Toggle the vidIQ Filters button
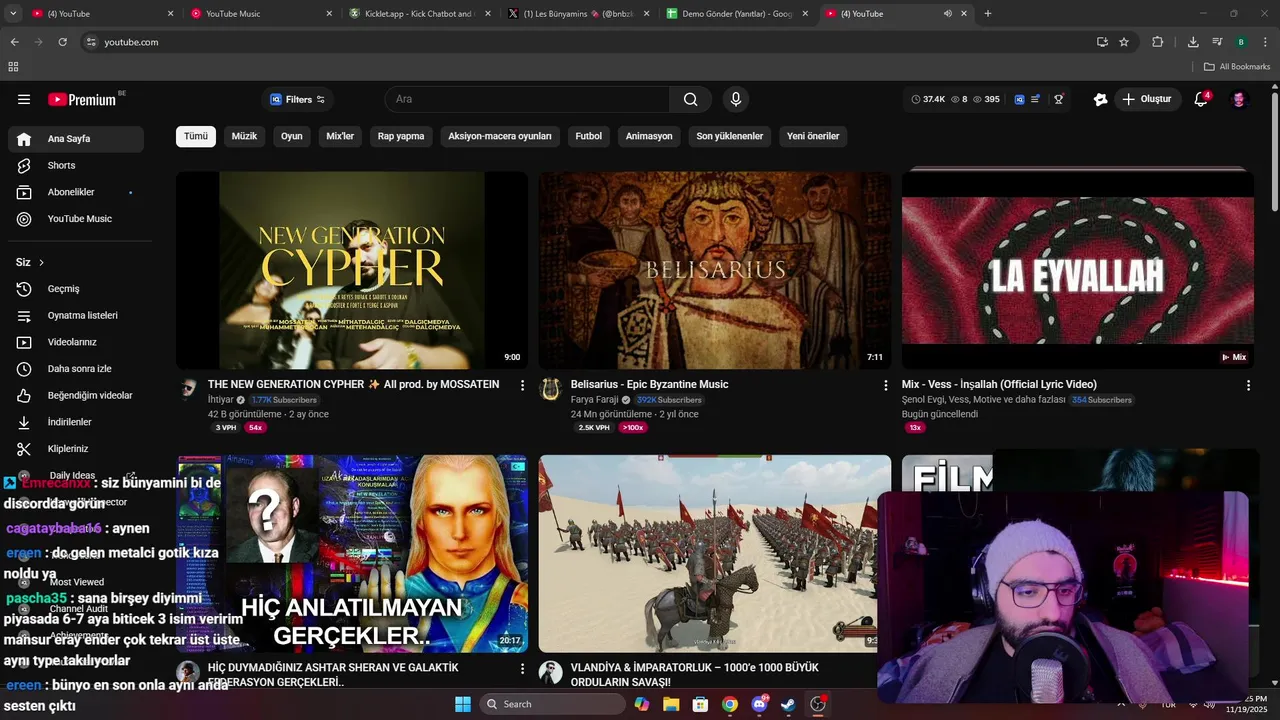The width and height of the screenshot is (1280, 720). pyautogui.click(x=298, y=99)
